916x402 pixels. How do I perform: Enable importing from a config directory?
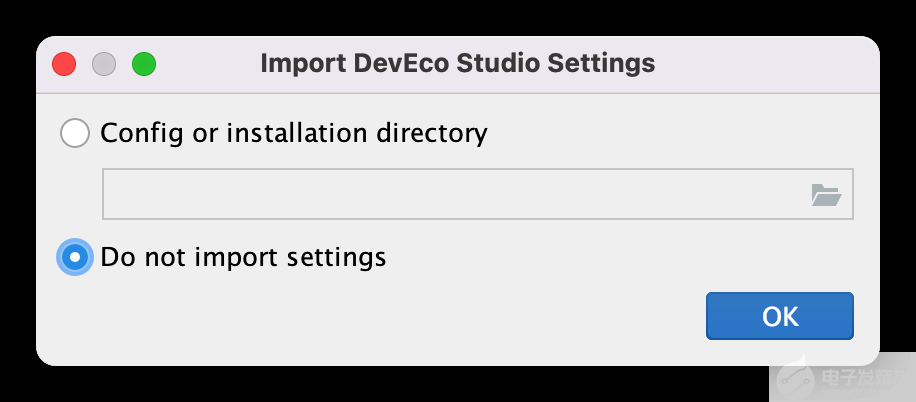(75, 133)
